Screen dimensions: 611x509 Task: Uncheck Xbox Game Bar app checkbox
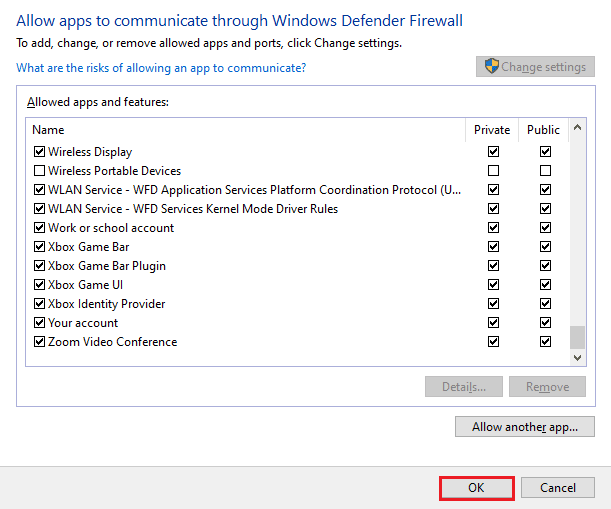[40, 247]
